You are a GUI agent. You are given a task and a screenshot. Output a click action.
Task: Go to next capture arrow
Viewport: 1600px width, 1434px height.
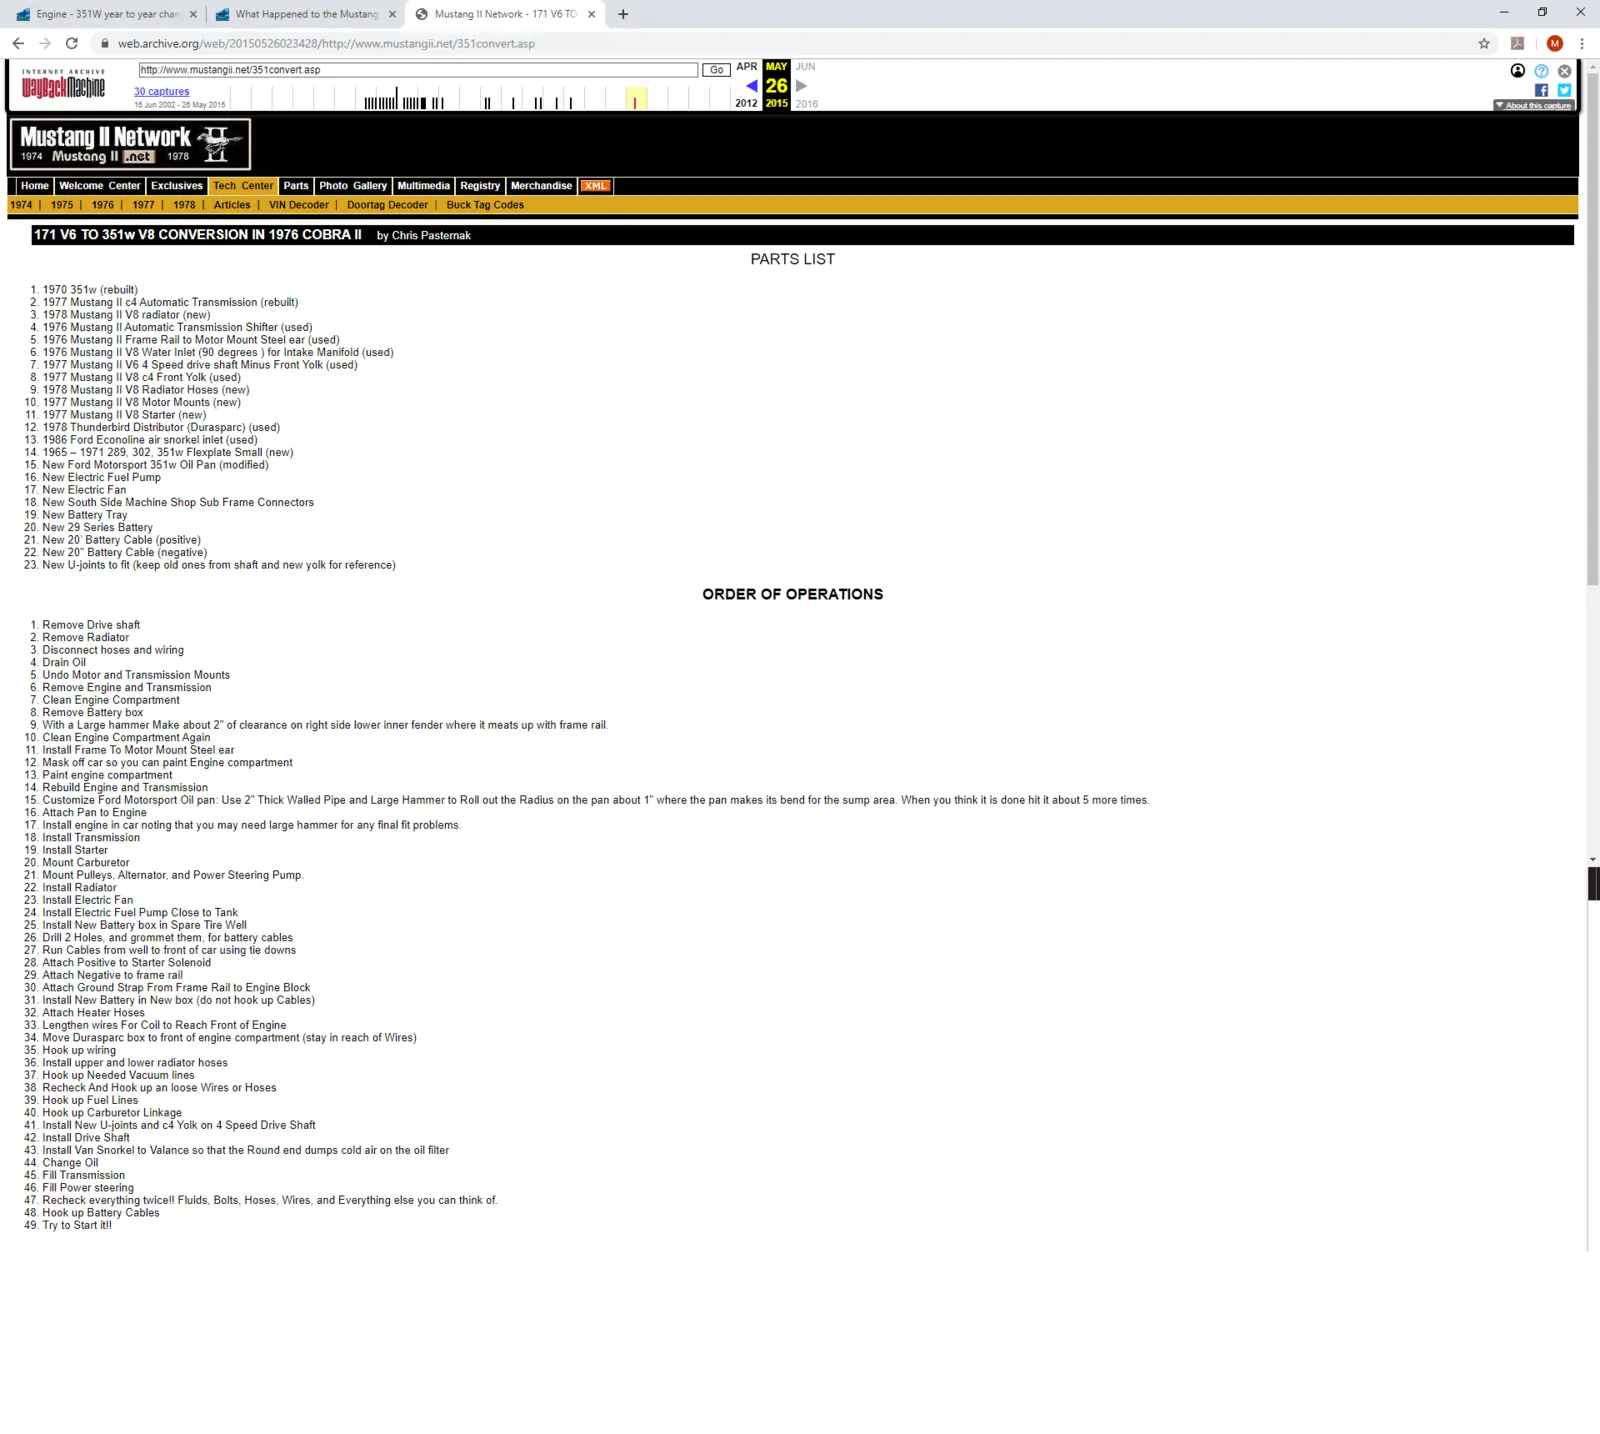(x=801, y=86)
